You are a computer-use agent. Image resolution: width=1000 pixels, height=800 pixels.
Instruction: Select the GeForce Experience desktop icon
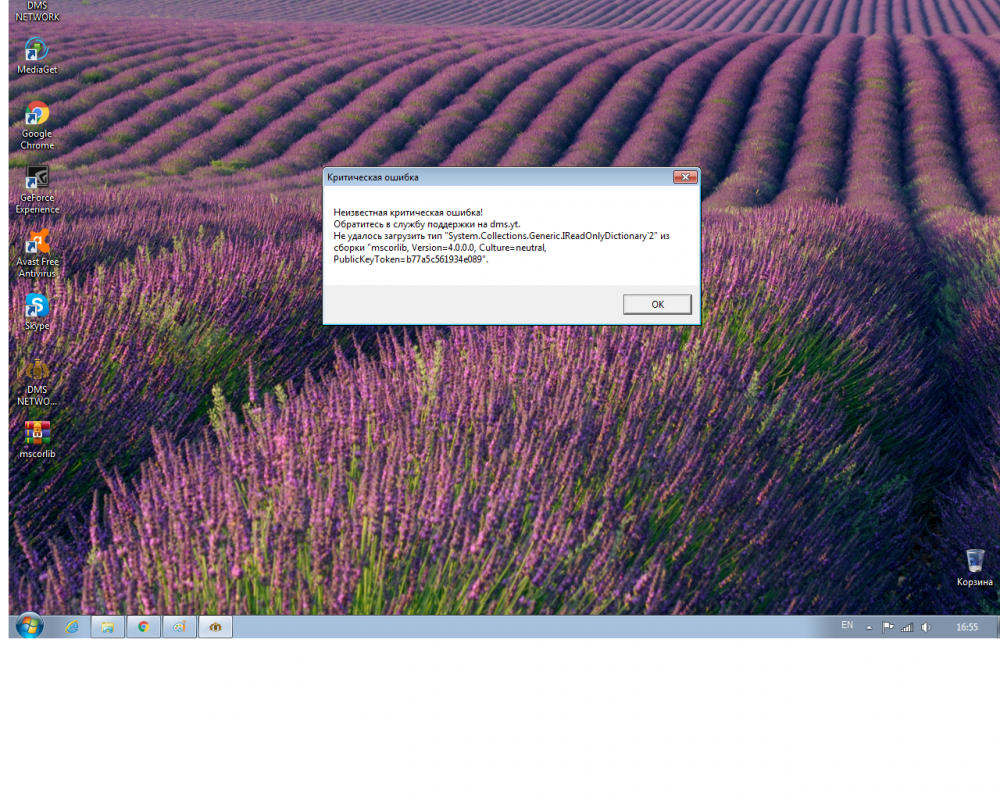pos(37,178)
